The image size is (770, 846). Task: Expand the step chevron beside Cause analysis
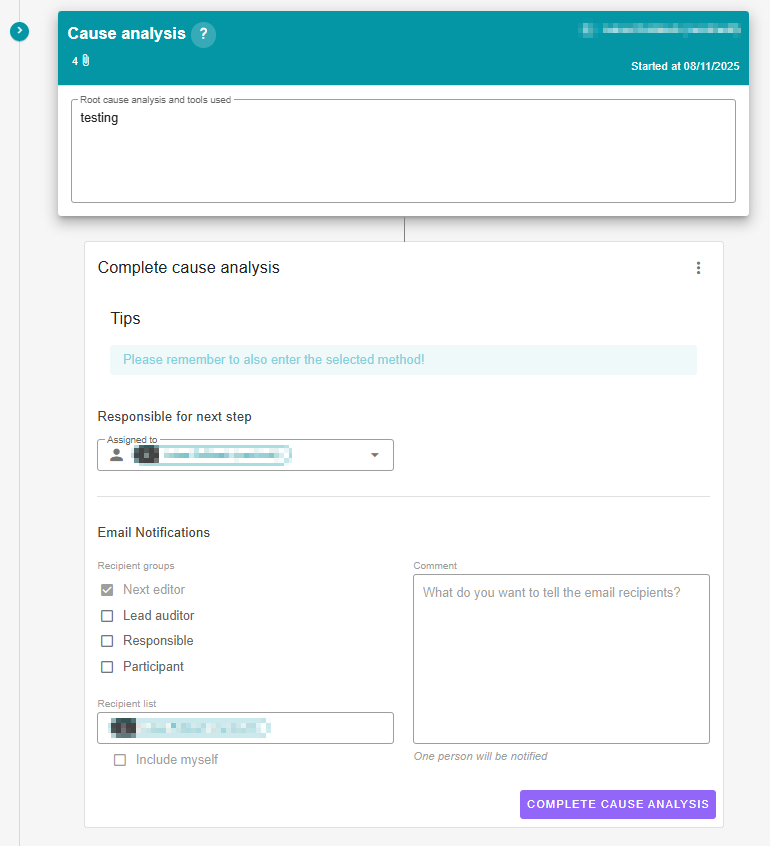(19, 32)
